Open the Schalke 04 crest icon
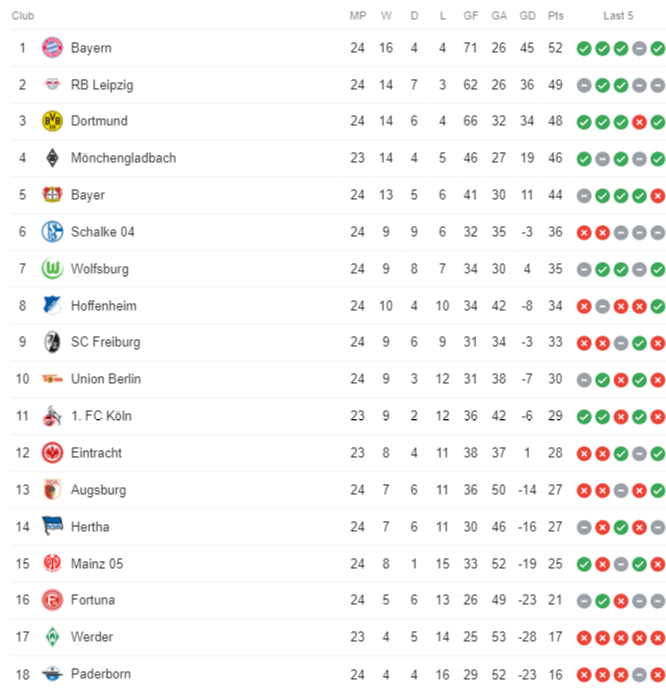Image resolution: width=666 pixels, height=698 pixels. (52, 231)
